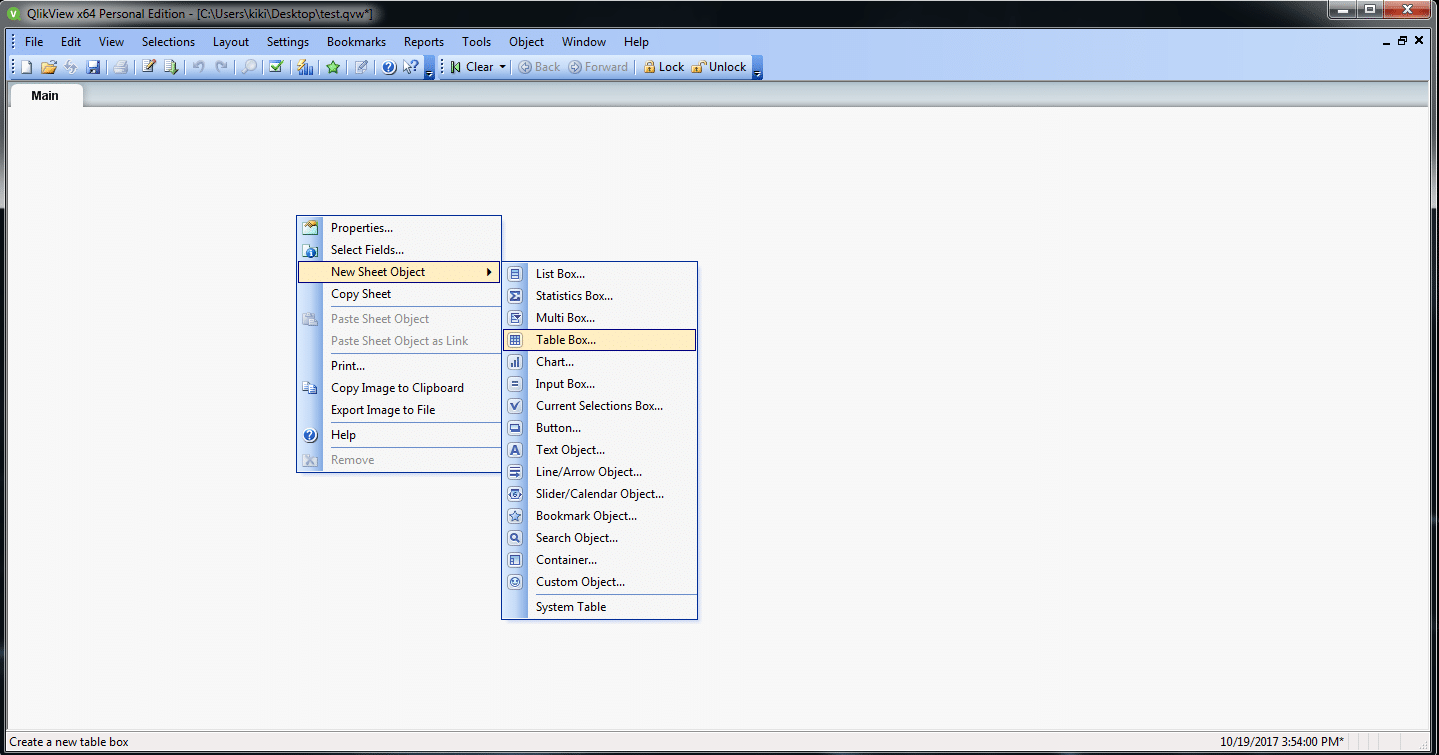Click the Open file folder icon

pyautogui.click(x=49, y=67)
